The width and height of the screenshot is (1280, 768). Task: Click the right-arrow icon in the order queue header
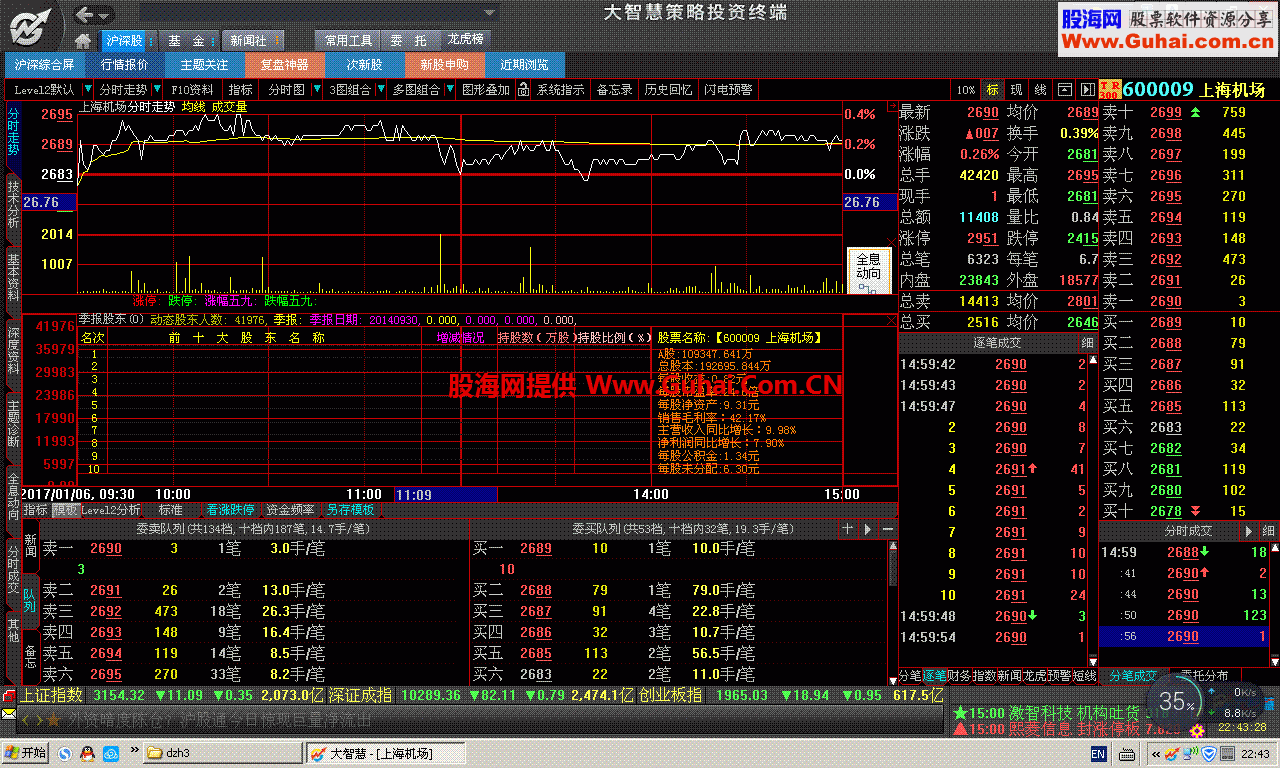click(x=867, y=529)
